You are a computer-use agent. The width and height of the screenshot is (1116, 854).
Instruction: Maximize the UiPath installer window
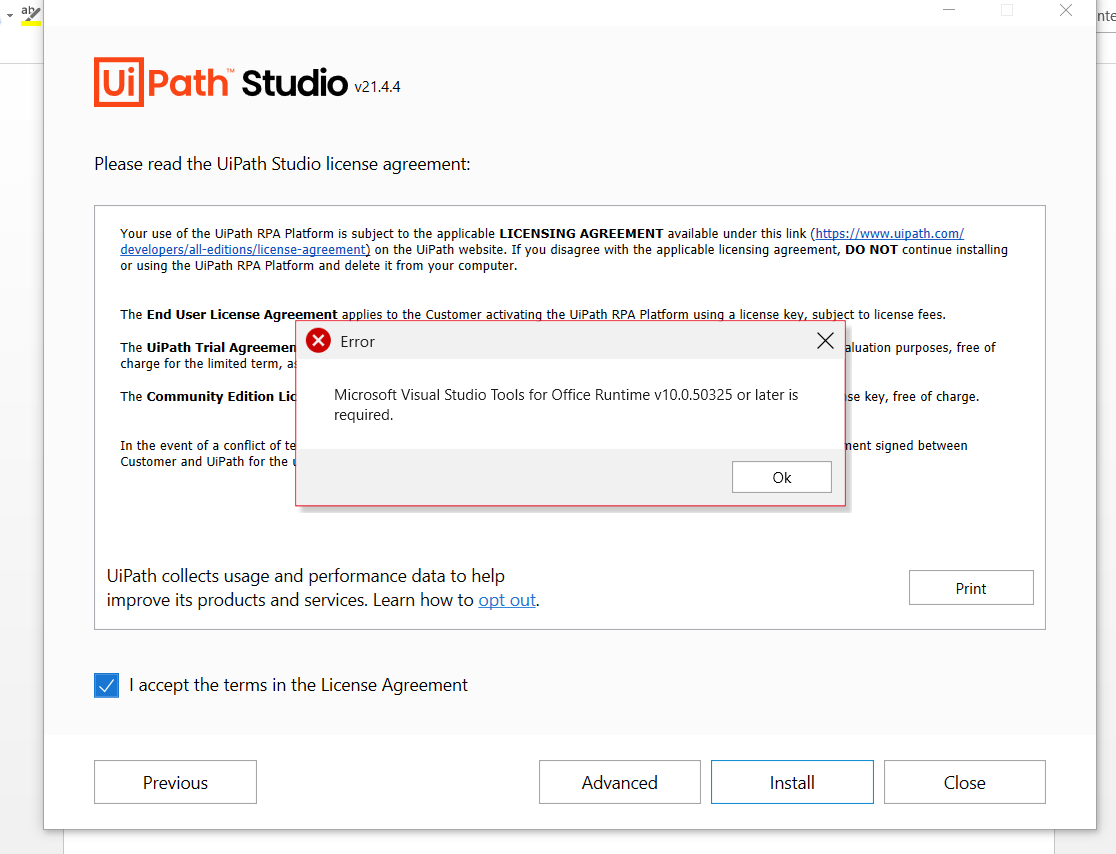click(x=1007, y=10)
